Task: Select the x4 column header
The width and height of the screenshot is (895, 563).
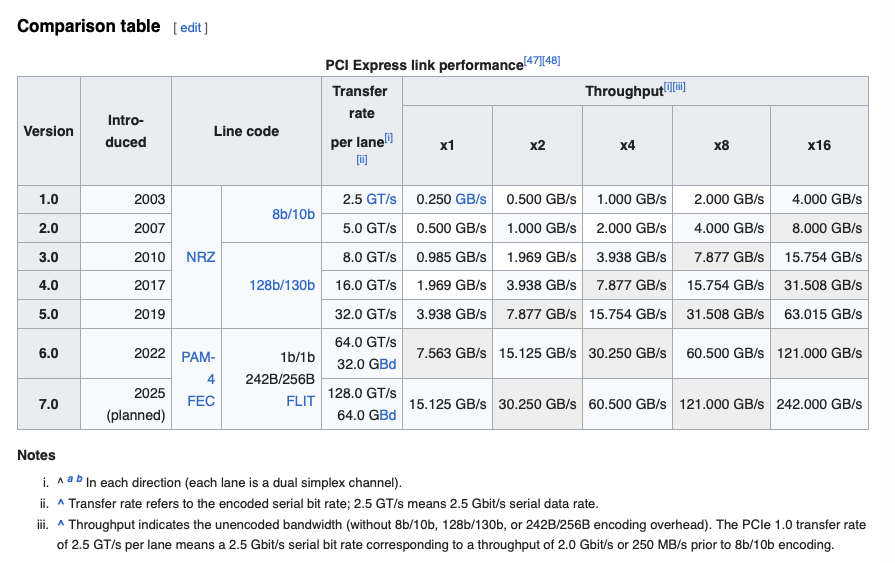Action: point(627,145)
